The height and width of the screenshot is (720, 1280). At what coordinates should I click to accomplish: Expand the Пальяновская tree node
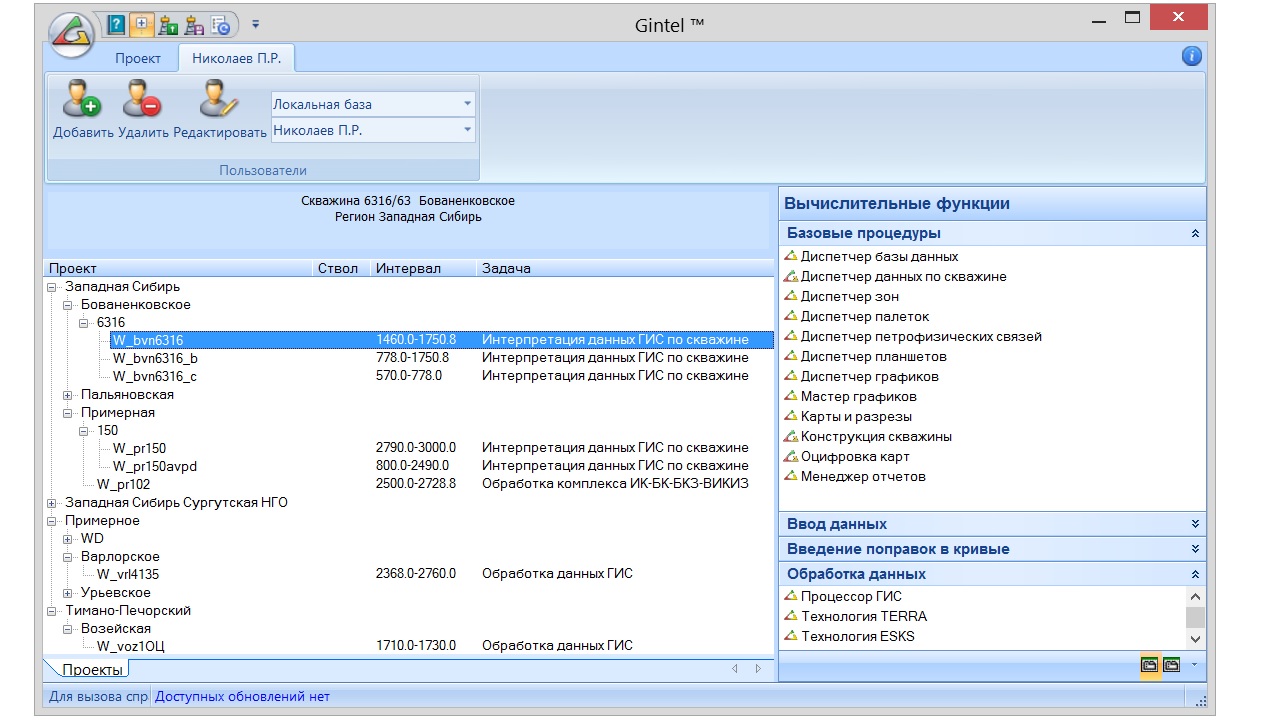tap(68, 395)
